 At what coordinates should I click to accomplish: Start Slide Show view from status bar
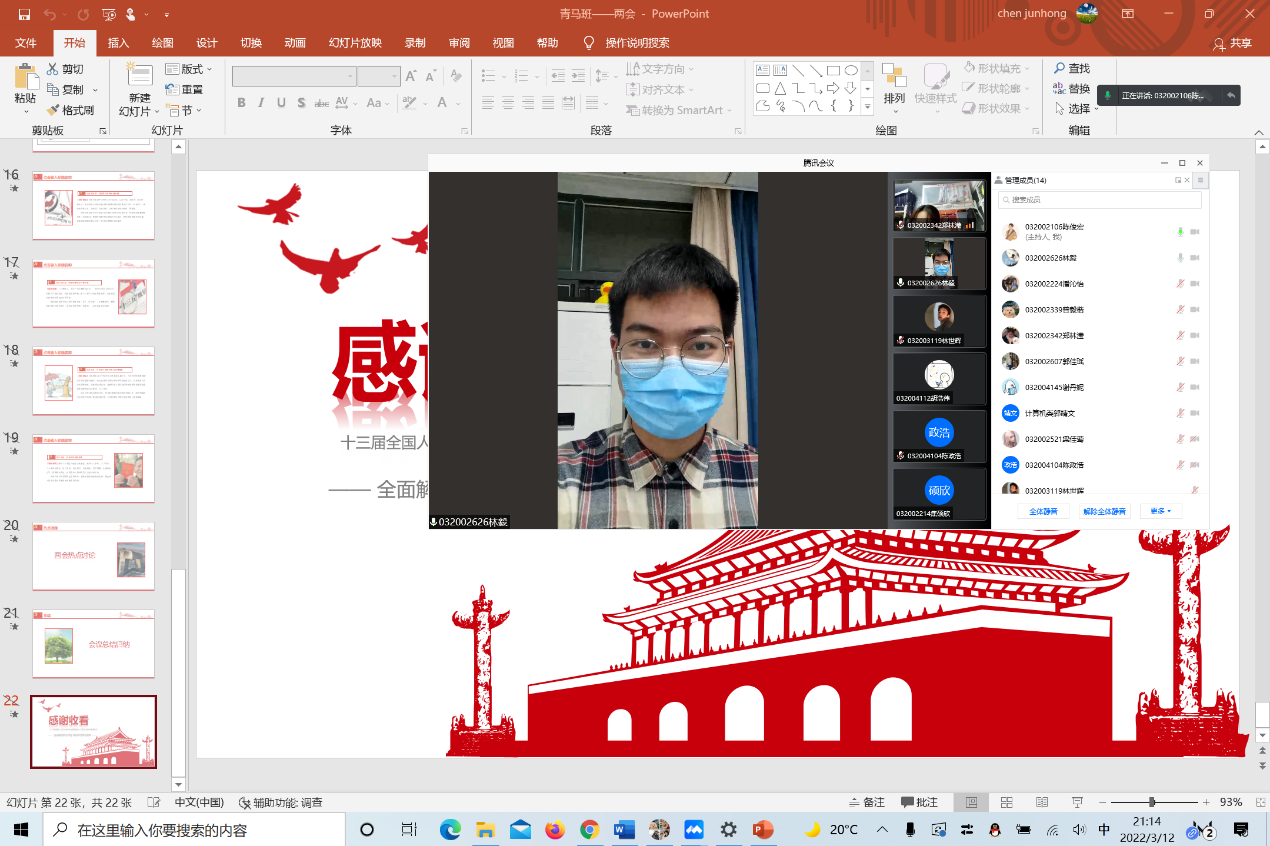point(1076,802)
